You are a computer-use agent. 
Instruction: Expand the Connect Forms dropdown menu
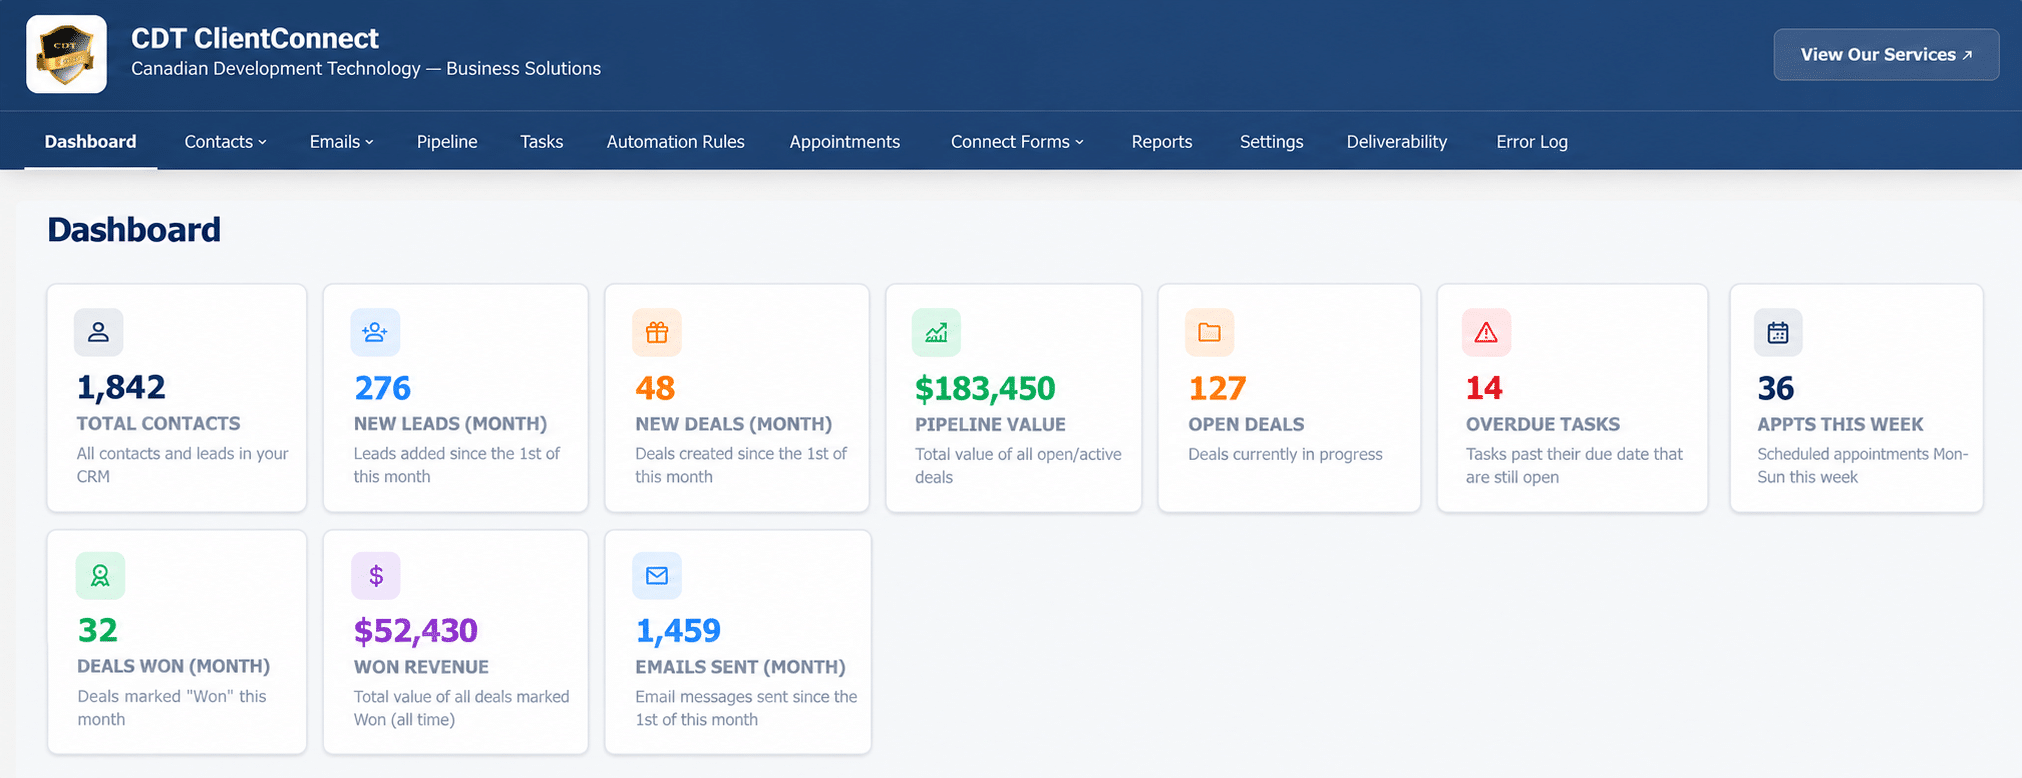coord(1017,142)
